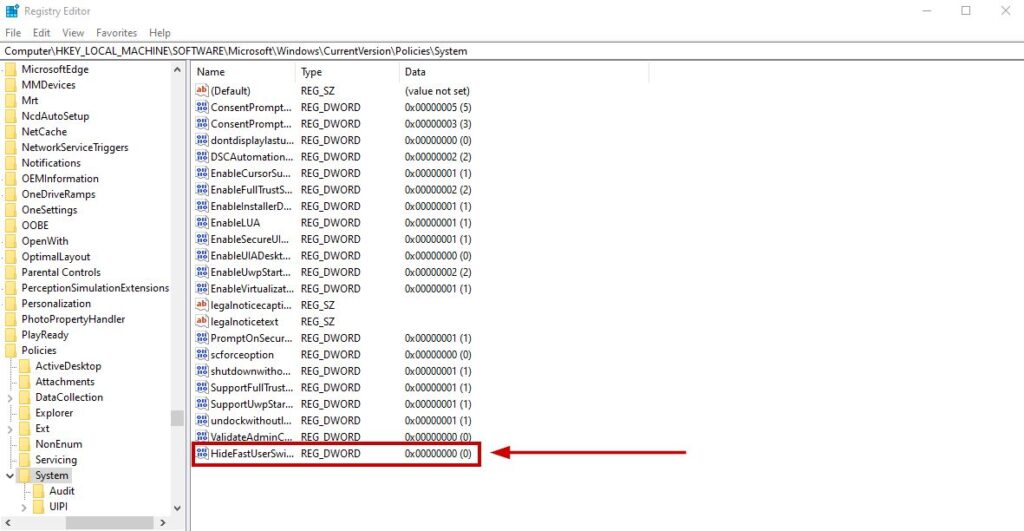Viewport: 1024px width, 531px height.
Task: Click the DWORD icon beside SupportFullTrust...
Action: (202, 387)
